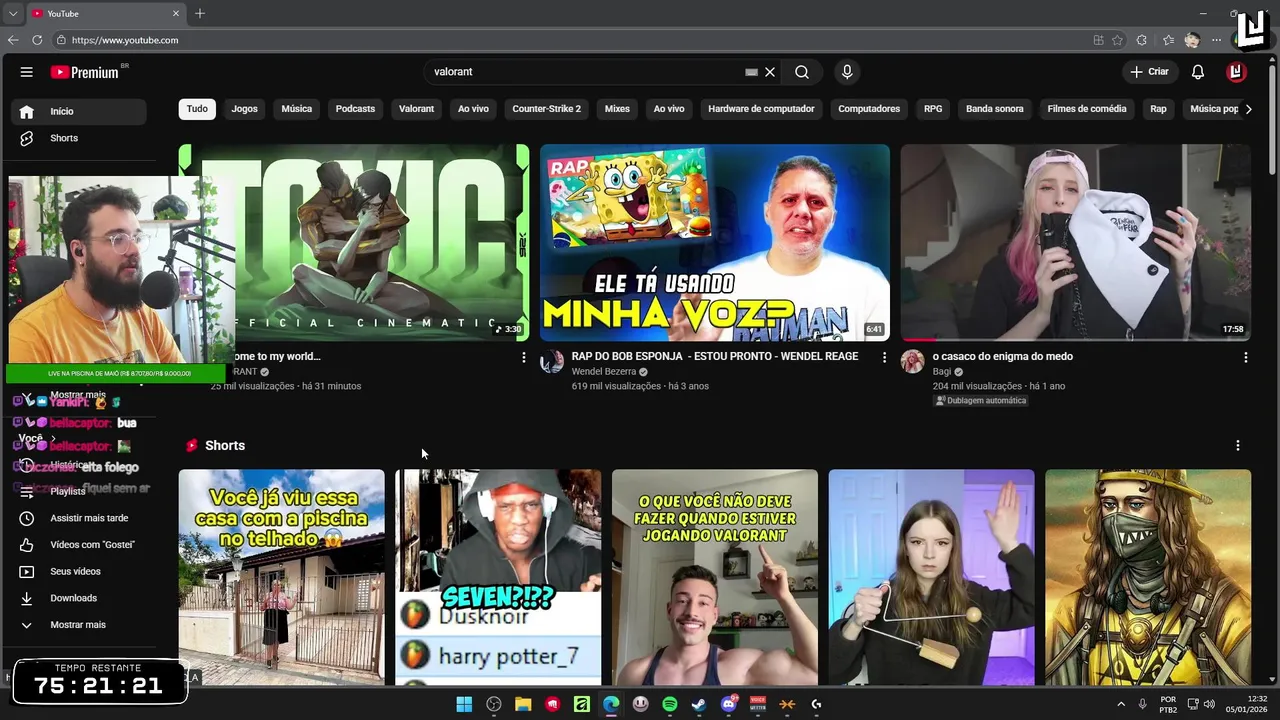Start voice search with the microphone

847,72
